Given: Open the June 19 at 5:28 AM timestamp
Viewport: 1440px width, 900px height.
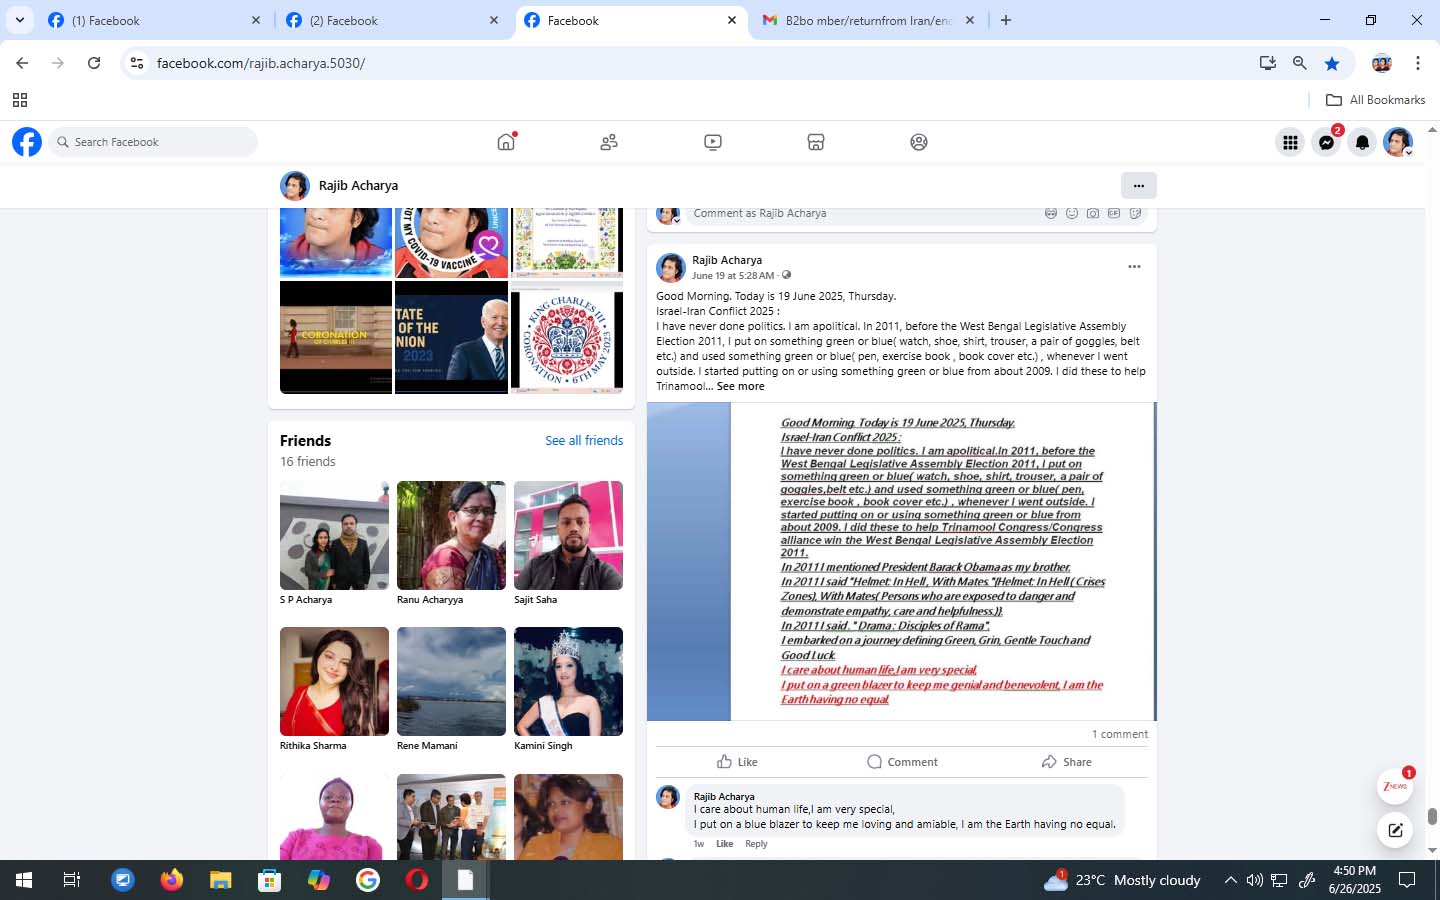Looking at the screenshot, I should point(733,276).
